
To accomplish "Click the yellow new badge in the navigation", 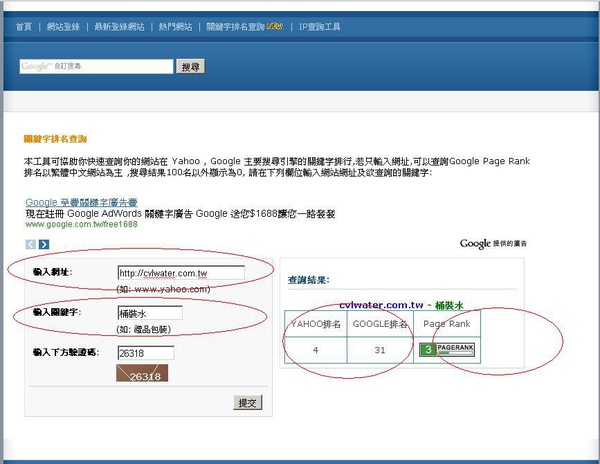I will tap(275, 26).
